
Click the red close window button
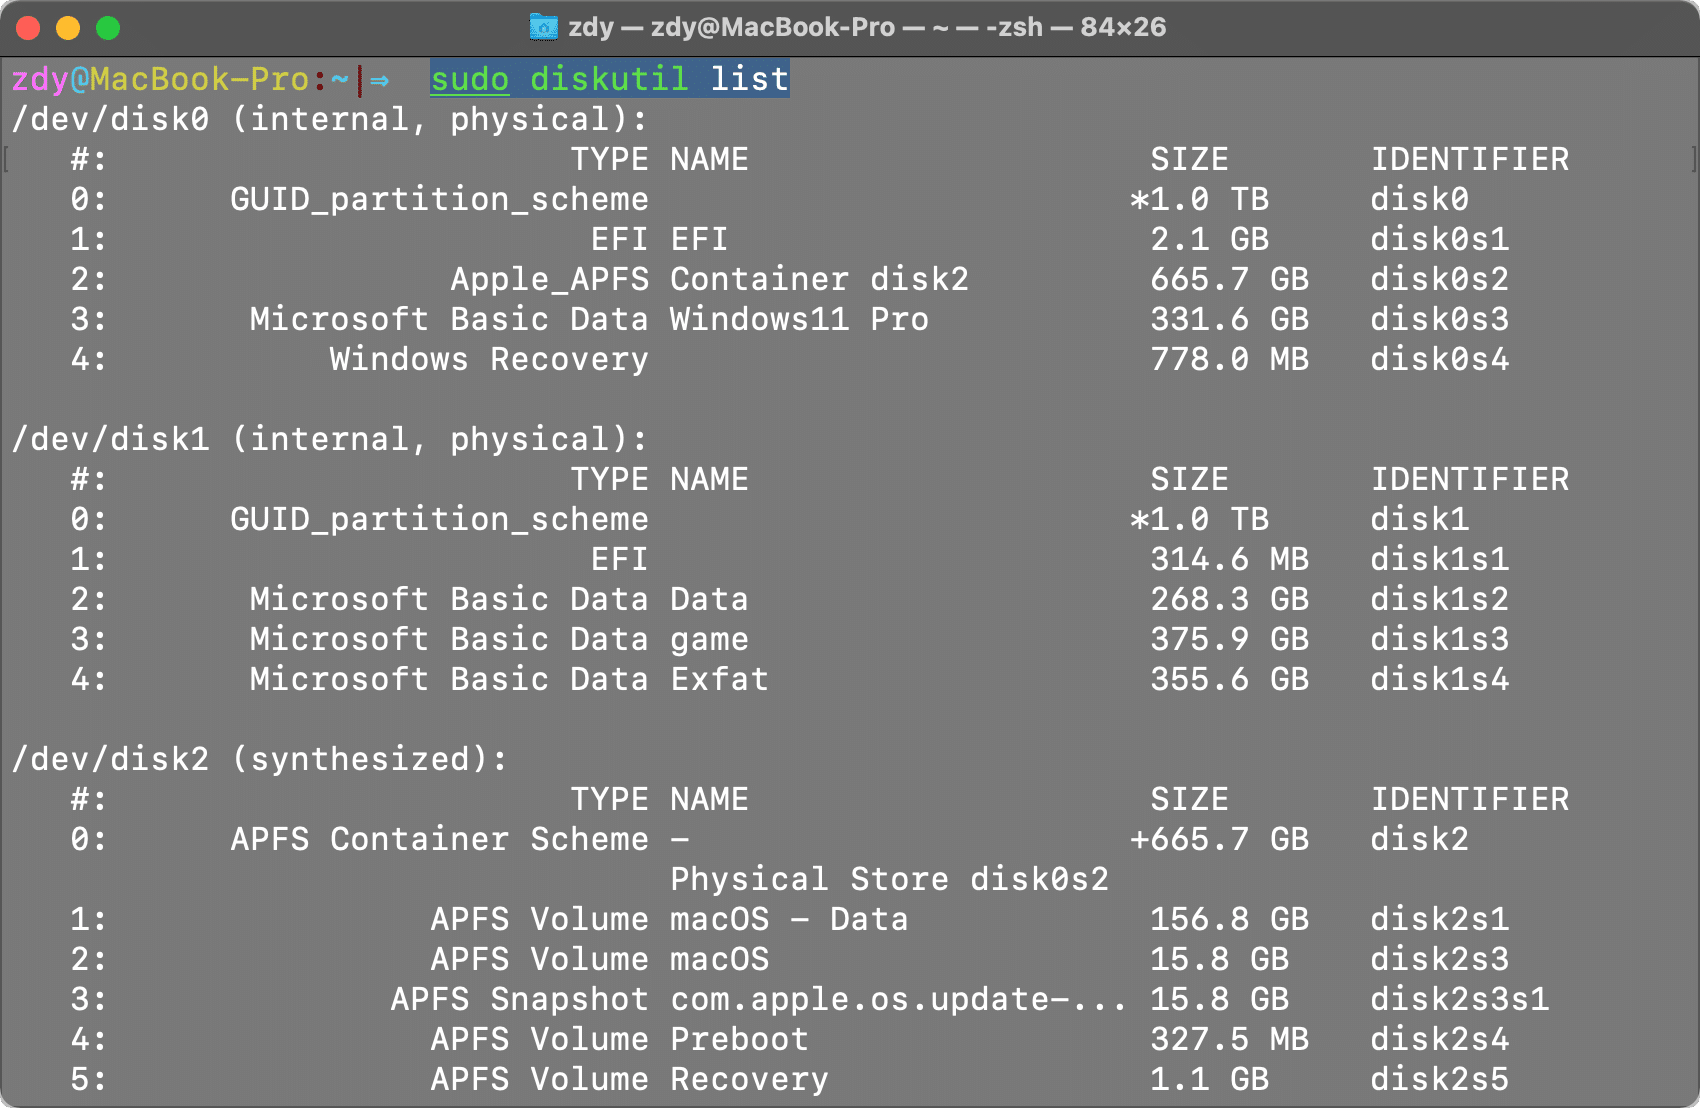coord(28,28)
